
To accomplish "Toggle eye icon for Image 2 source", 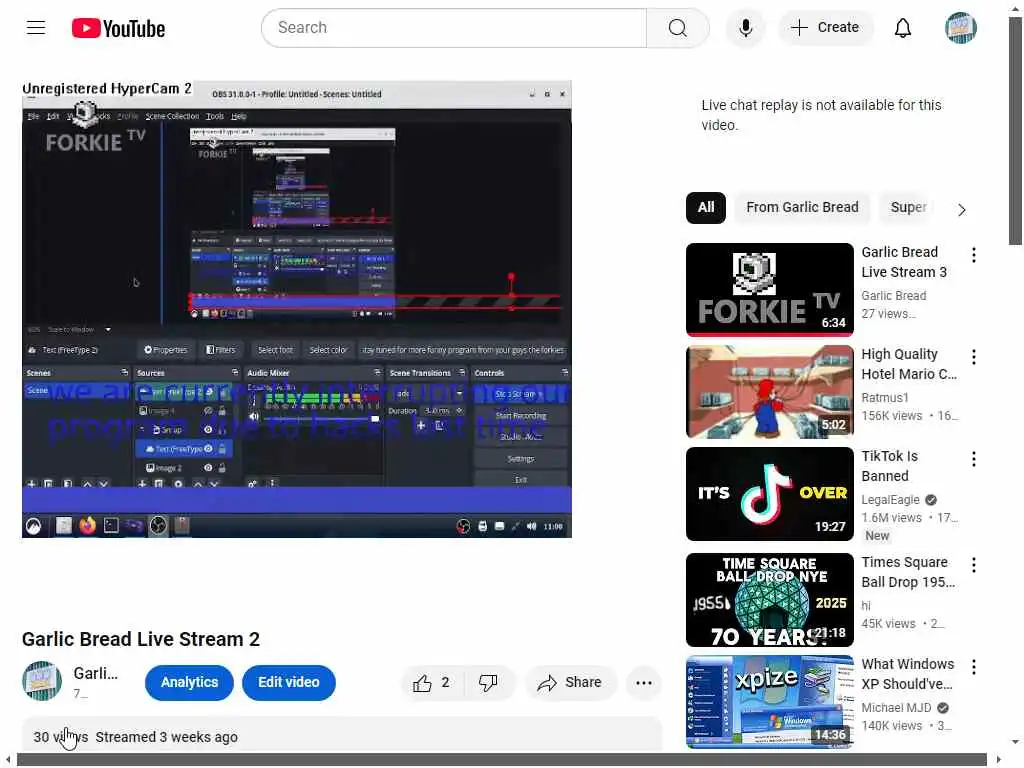I will click(x=208, y=468).
